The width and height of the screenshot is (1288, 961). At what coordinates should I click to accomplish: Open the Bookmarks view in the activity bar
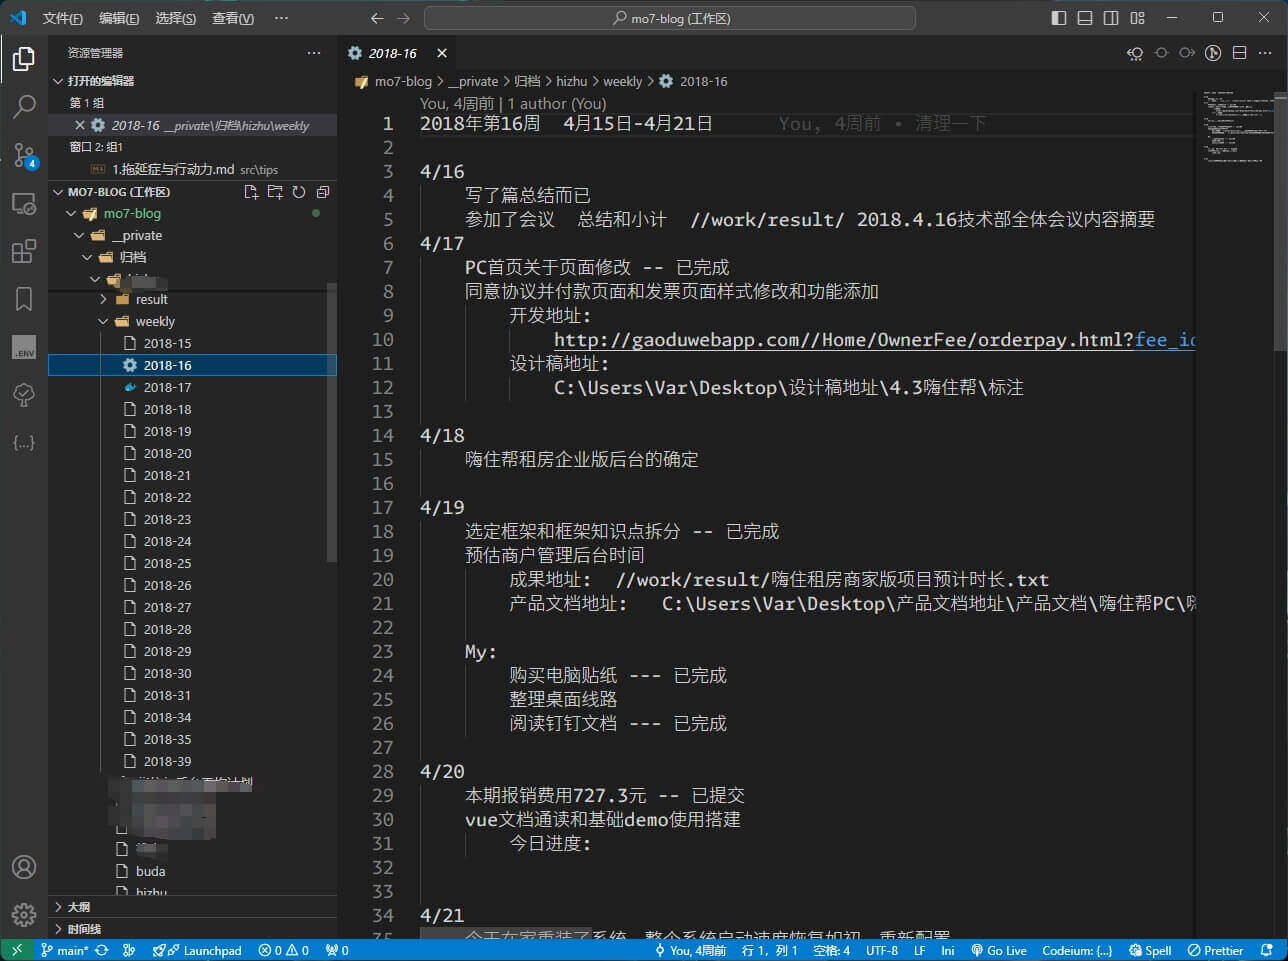click(x=24, y=299)
